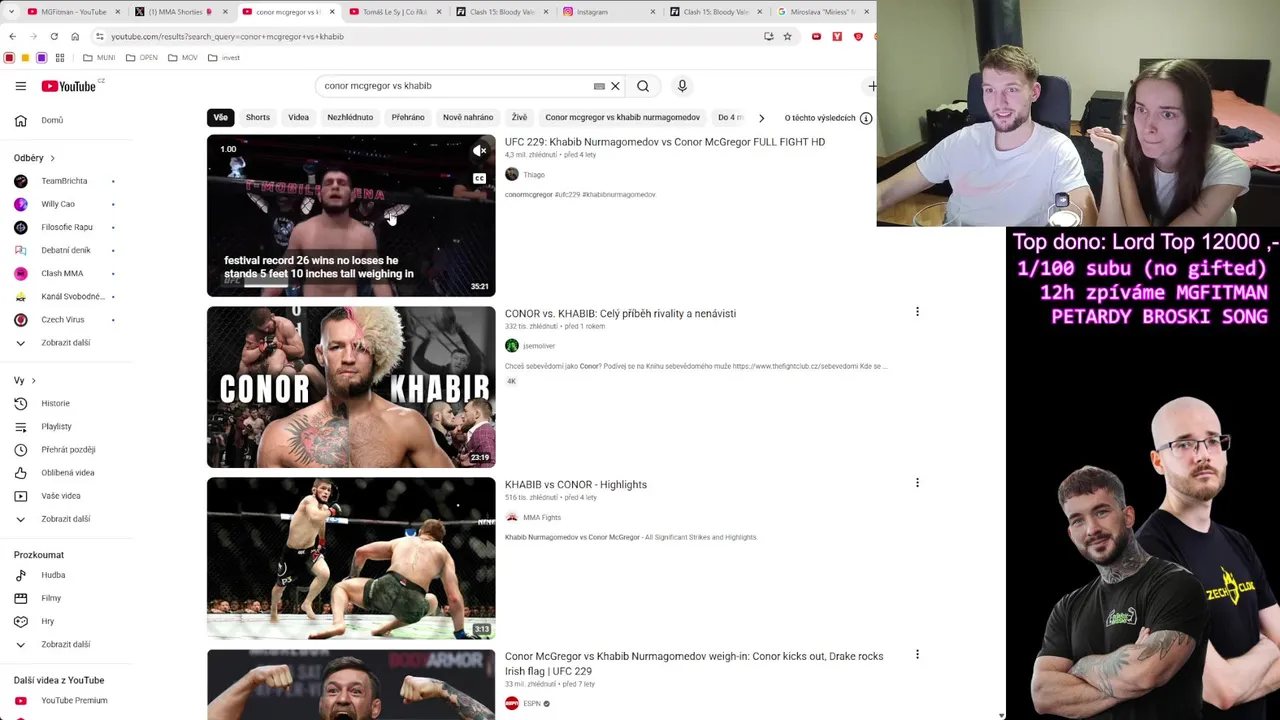
Task: Unmute the previewing UFC 229 video
Action: 480,151
